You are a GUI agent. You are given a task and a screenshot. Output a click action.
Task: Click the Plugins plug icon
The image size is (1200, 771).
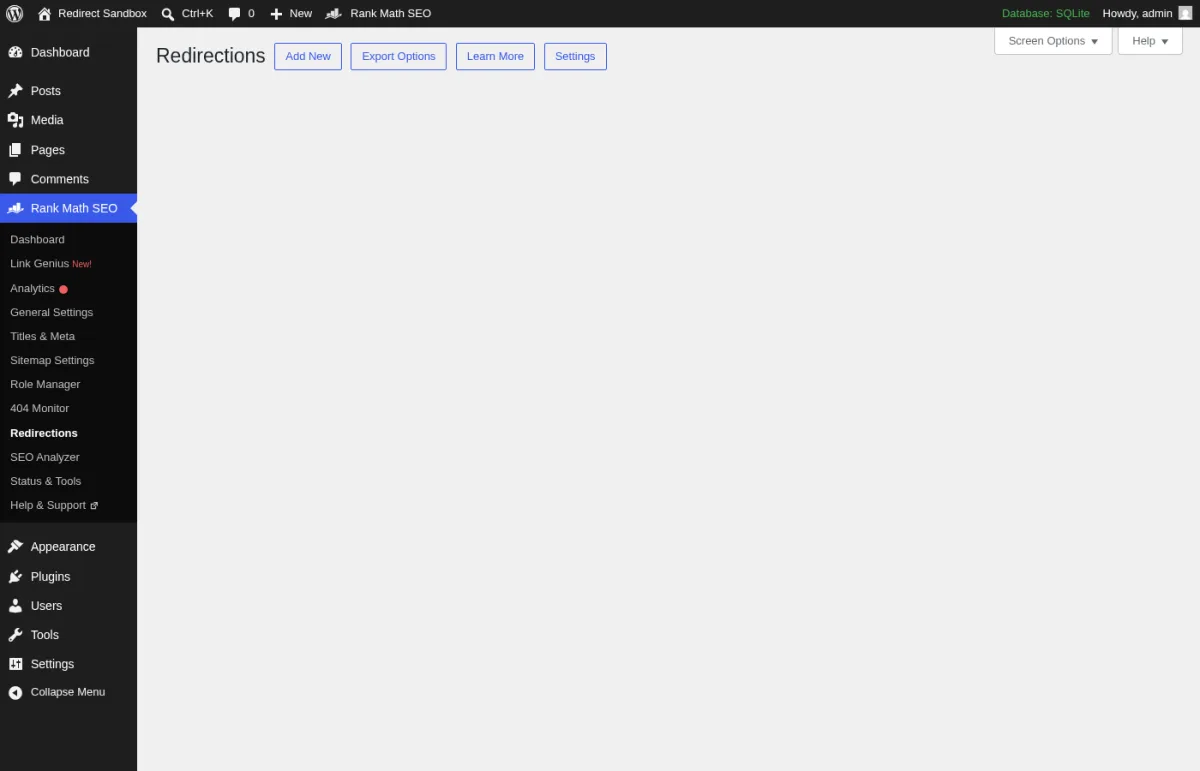pos(15,577)
